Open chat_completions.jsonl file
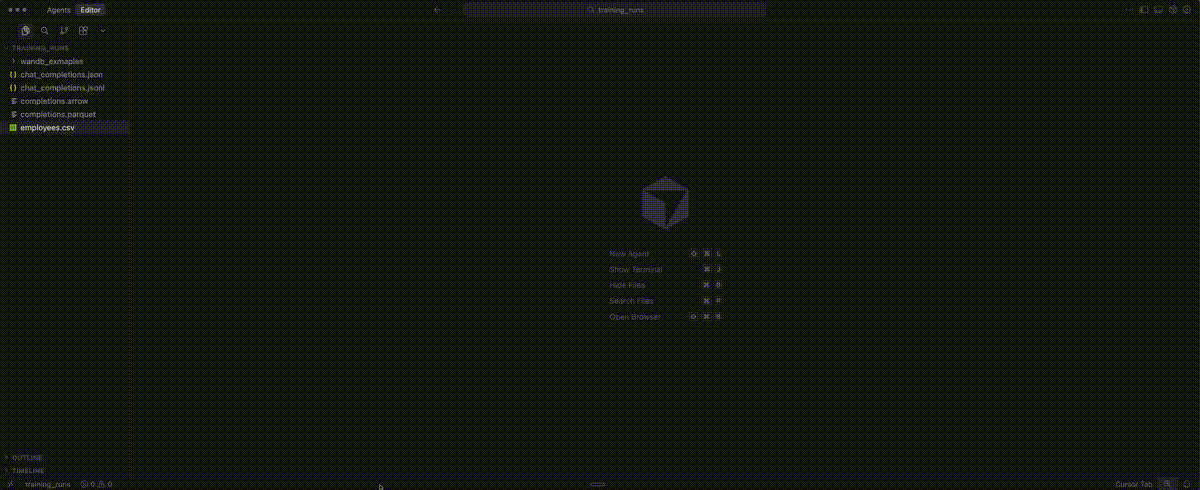The height and width of the screenshot is (490, 1200). pyautogui.click(x=65, y=88)
